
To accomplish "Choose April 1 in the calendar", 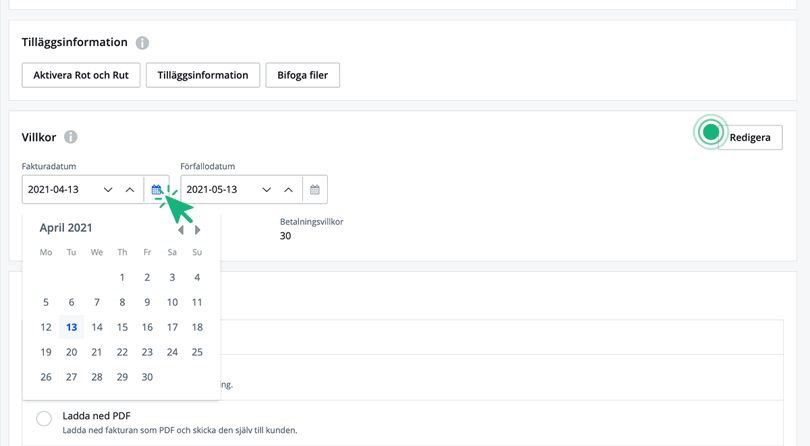I will (x=122, y=277).
